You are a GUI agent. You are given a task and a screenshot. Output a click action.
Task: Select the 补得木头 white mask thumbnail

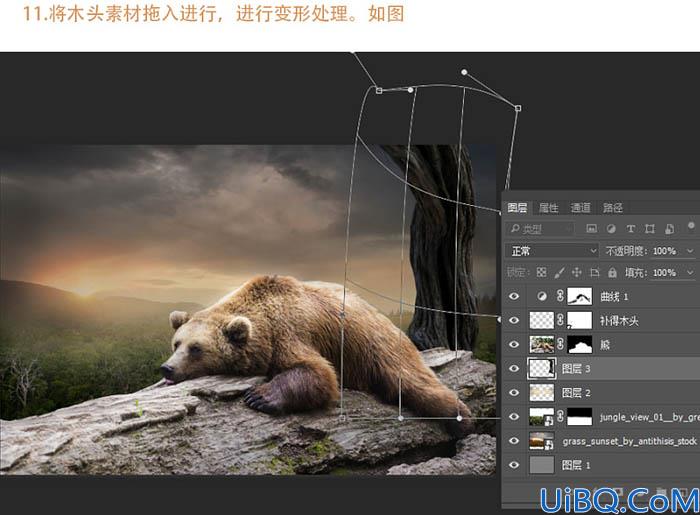pos(579,320)
